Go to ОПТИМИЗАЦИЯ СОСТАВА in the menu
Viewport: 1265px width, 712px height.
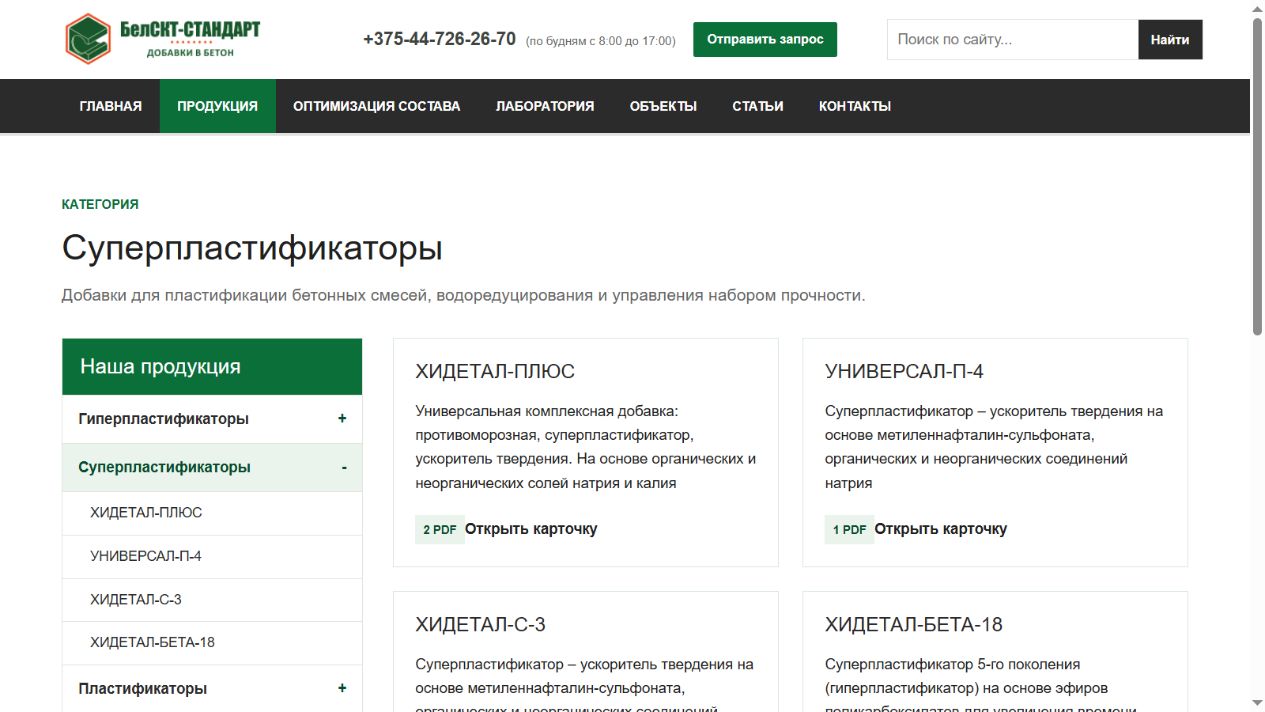coord(377,106)
